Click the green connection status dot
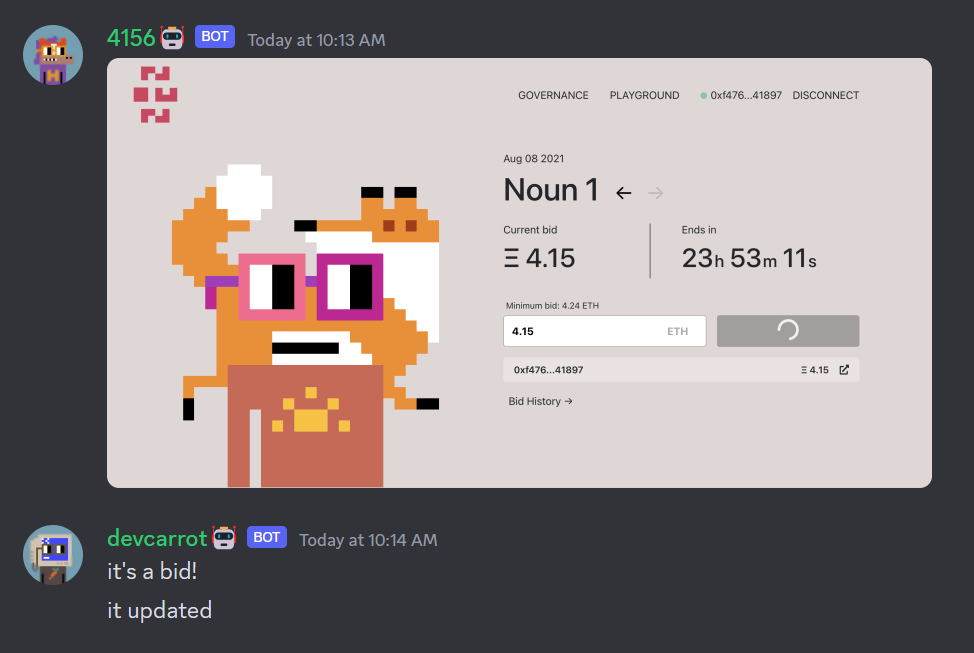 [x=704, y=96]
